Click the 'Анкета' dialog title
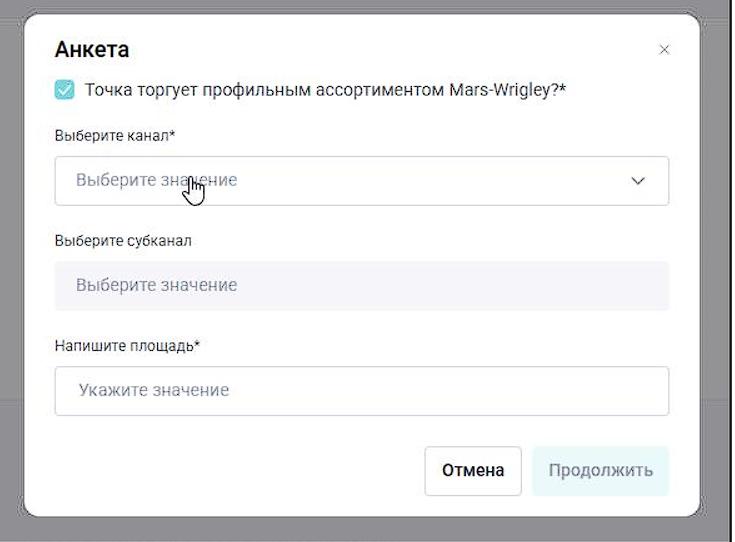This screenshot has width=735, height=542. coord(92,50)
